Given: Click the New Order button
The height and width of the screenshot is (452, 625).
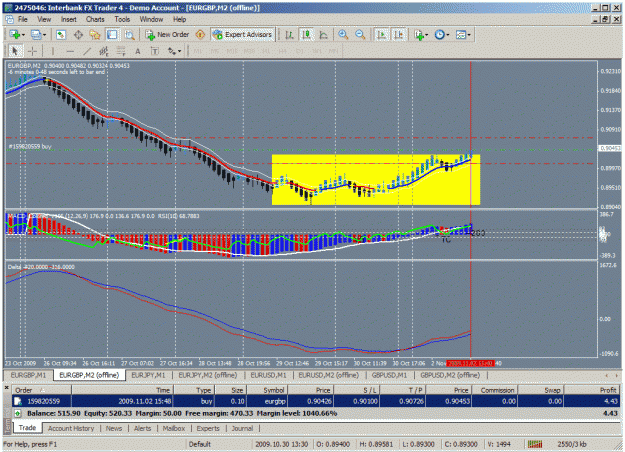Looking at the screenshot, I should (x=167, y=35).
